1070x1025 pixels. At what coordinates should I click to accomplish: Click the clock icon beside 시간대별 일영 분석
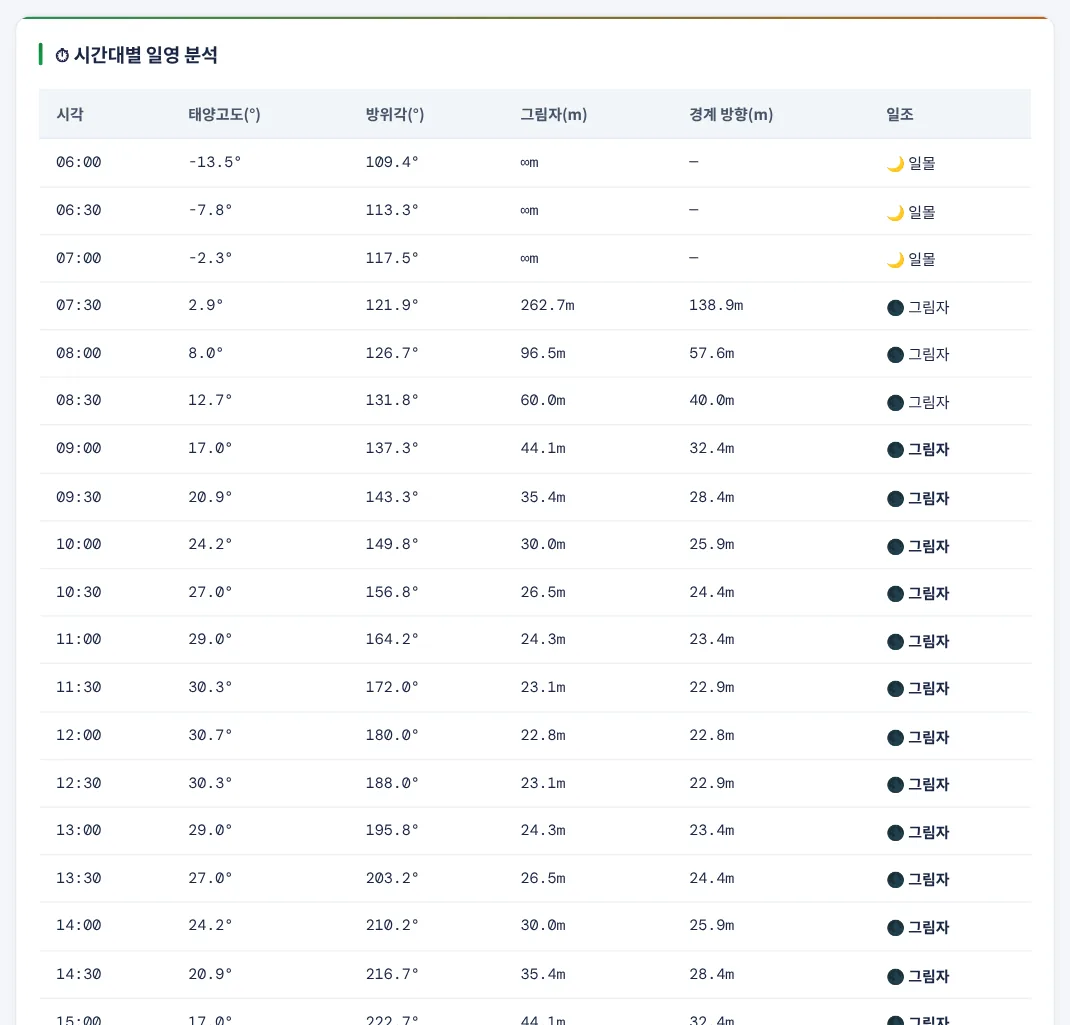point(62,55)
